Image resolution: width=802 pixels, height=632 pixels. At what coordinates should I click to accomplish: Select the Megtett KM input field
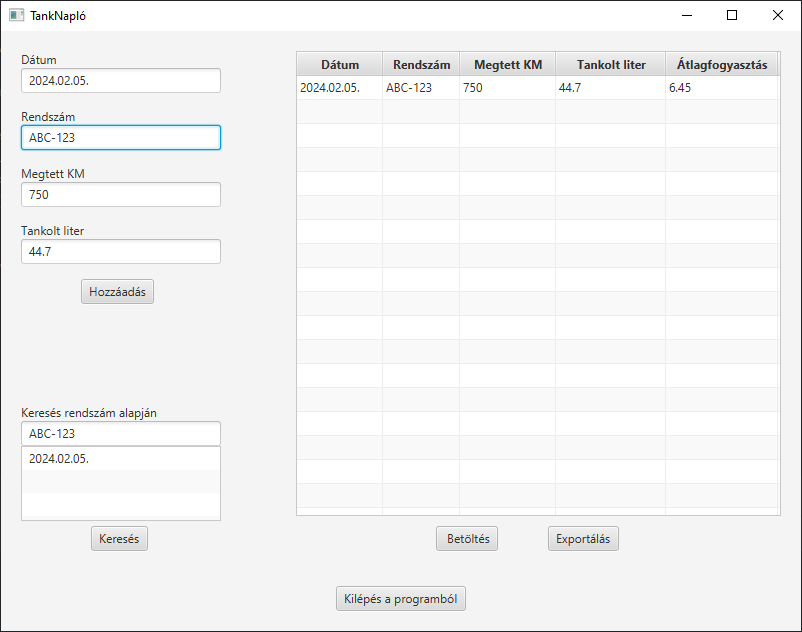pos(120,195)
